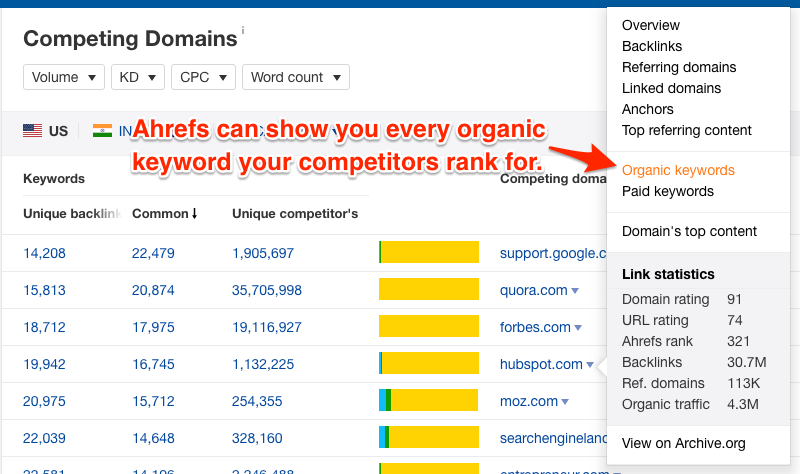The image size is (800, 474).
Task: Open Overview in the dropdown menu
Action: point(651,25)
